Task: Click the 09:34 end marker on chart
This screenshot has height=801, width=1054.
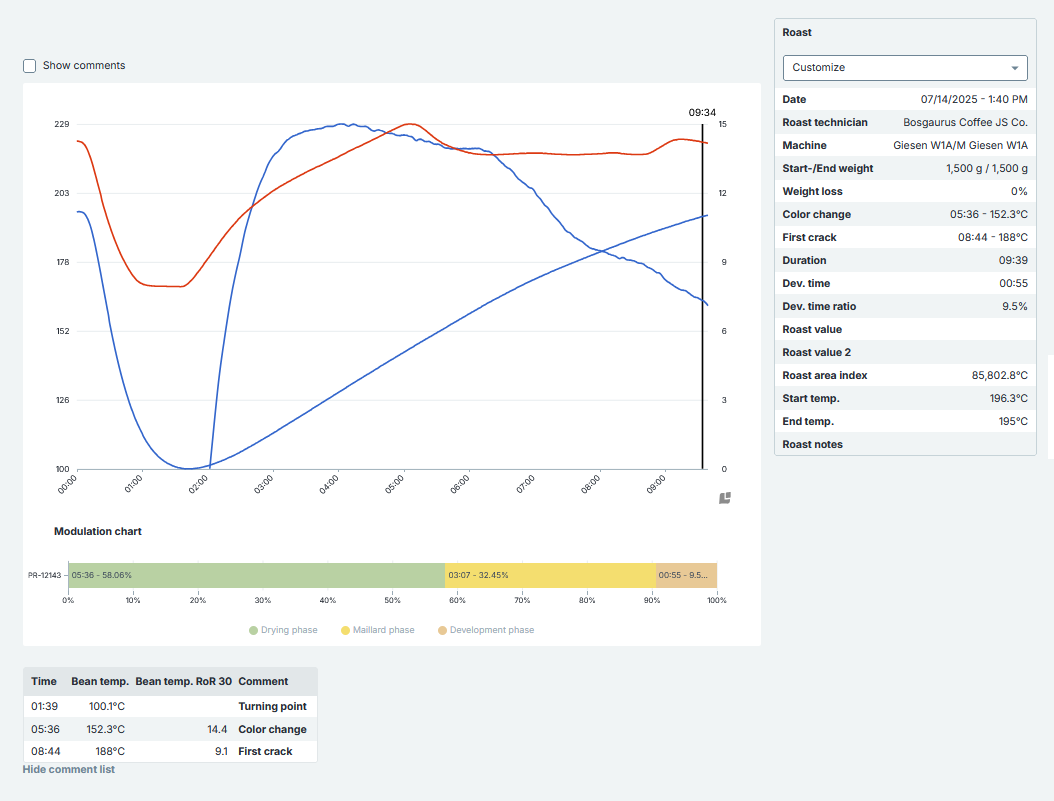Action: (702, 113)
